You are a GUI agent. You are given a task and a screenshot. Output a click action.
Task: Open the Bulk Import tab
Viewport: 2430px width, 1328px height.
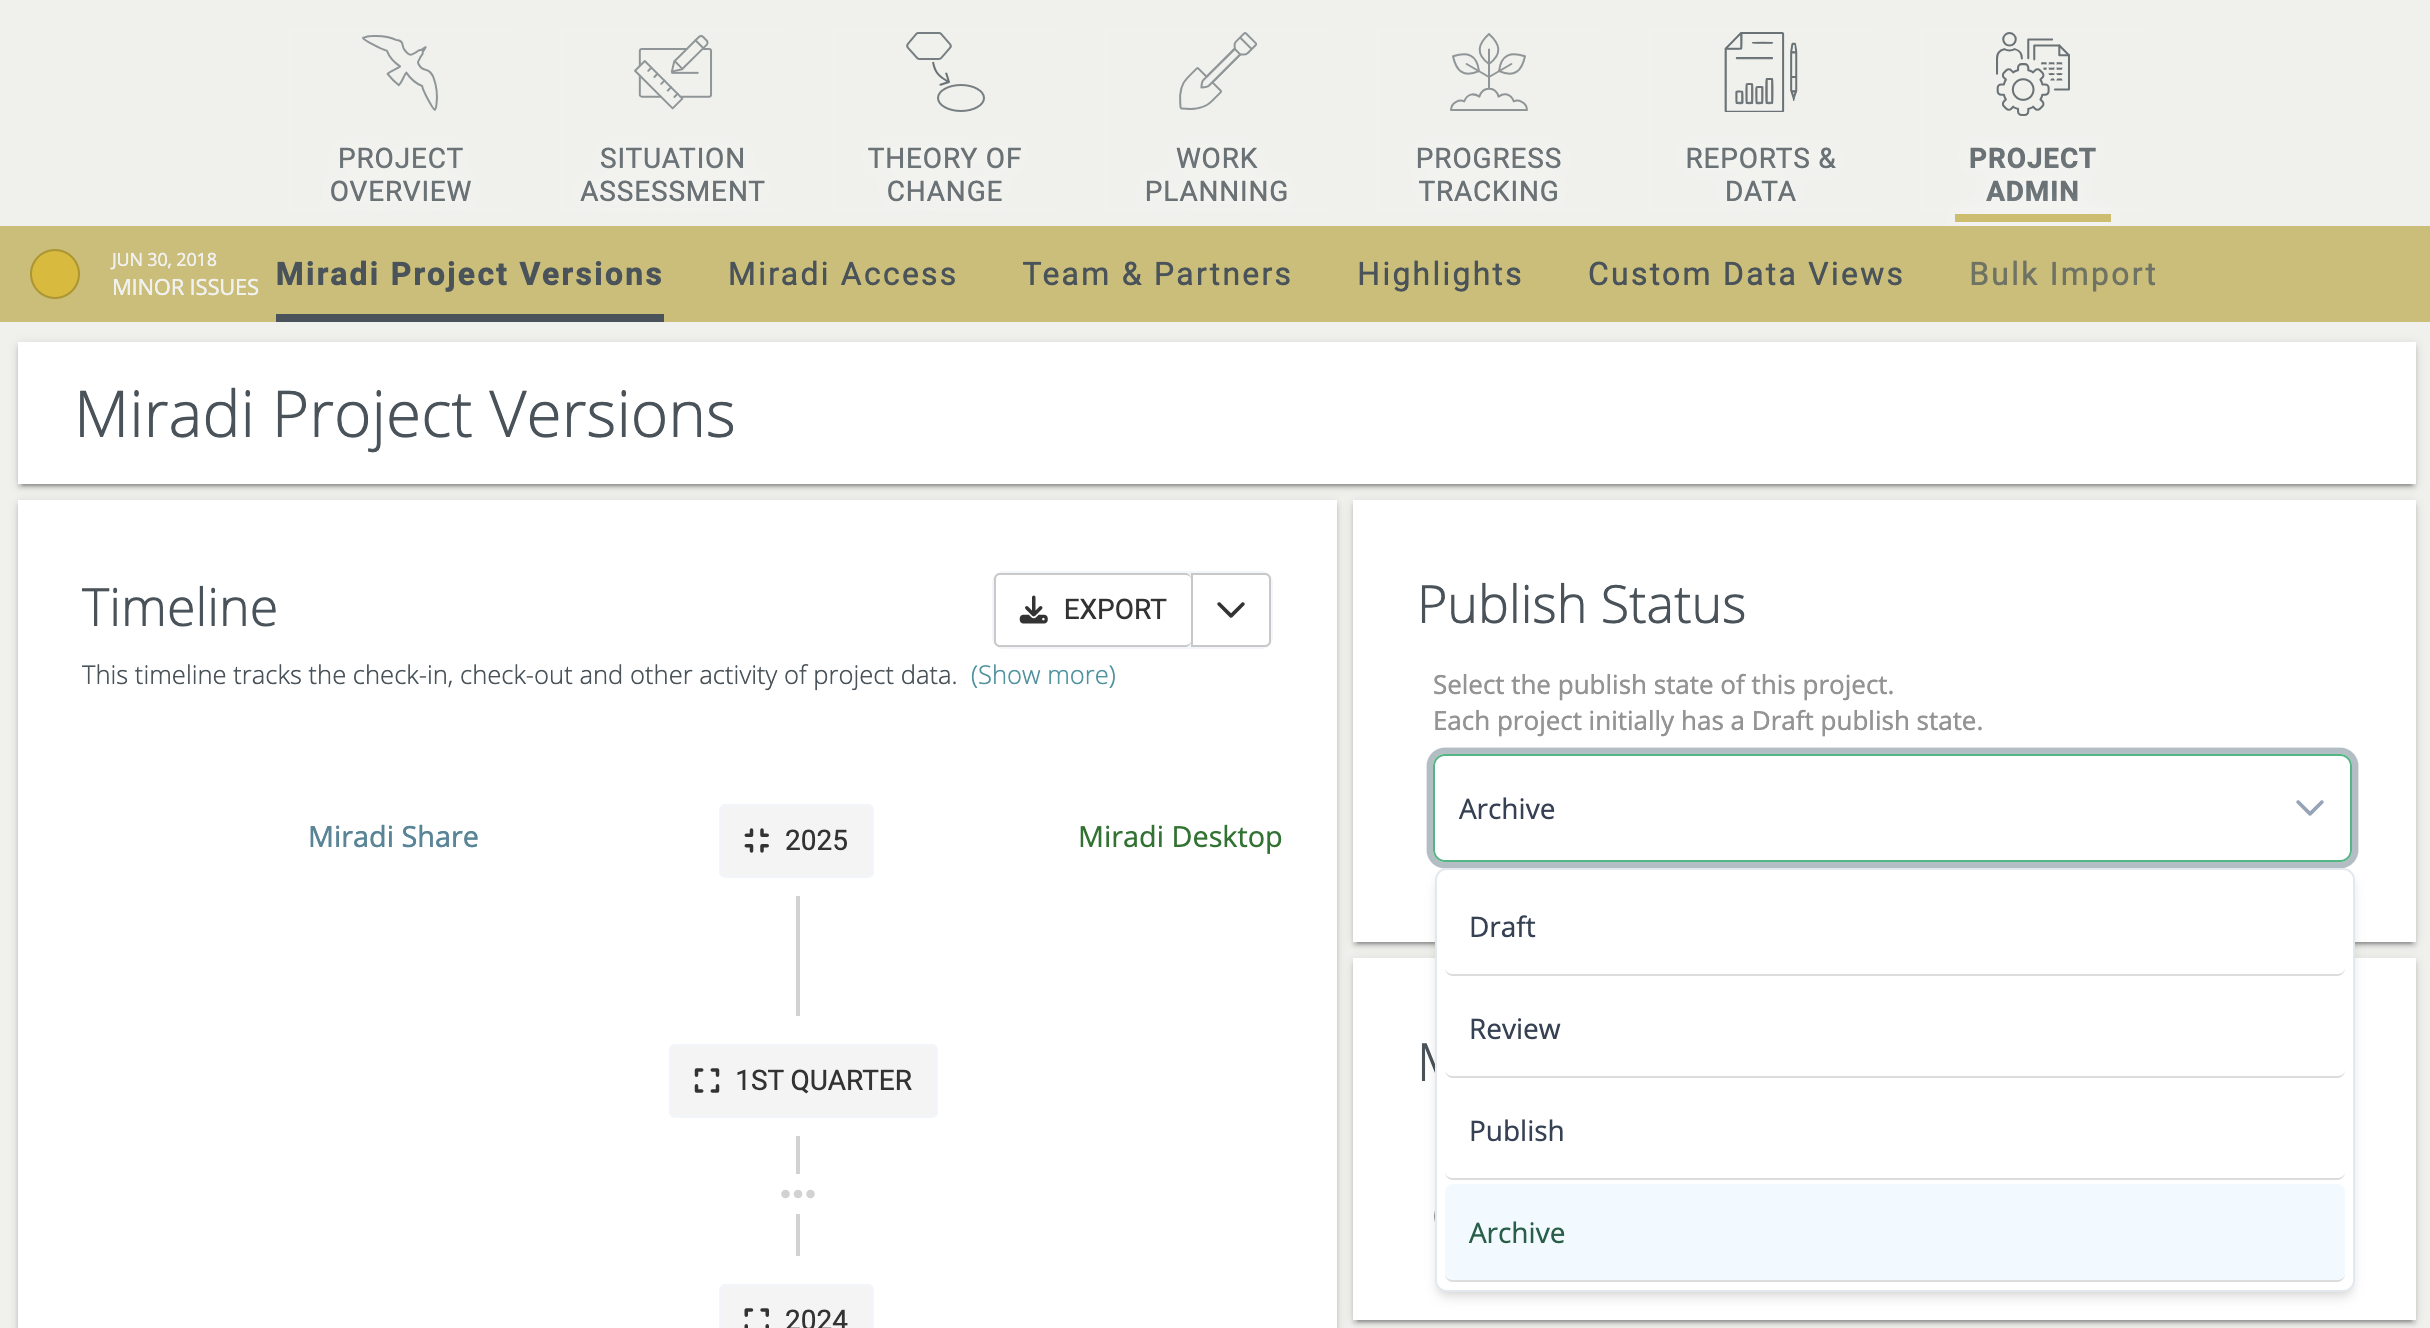(2062, 273)
